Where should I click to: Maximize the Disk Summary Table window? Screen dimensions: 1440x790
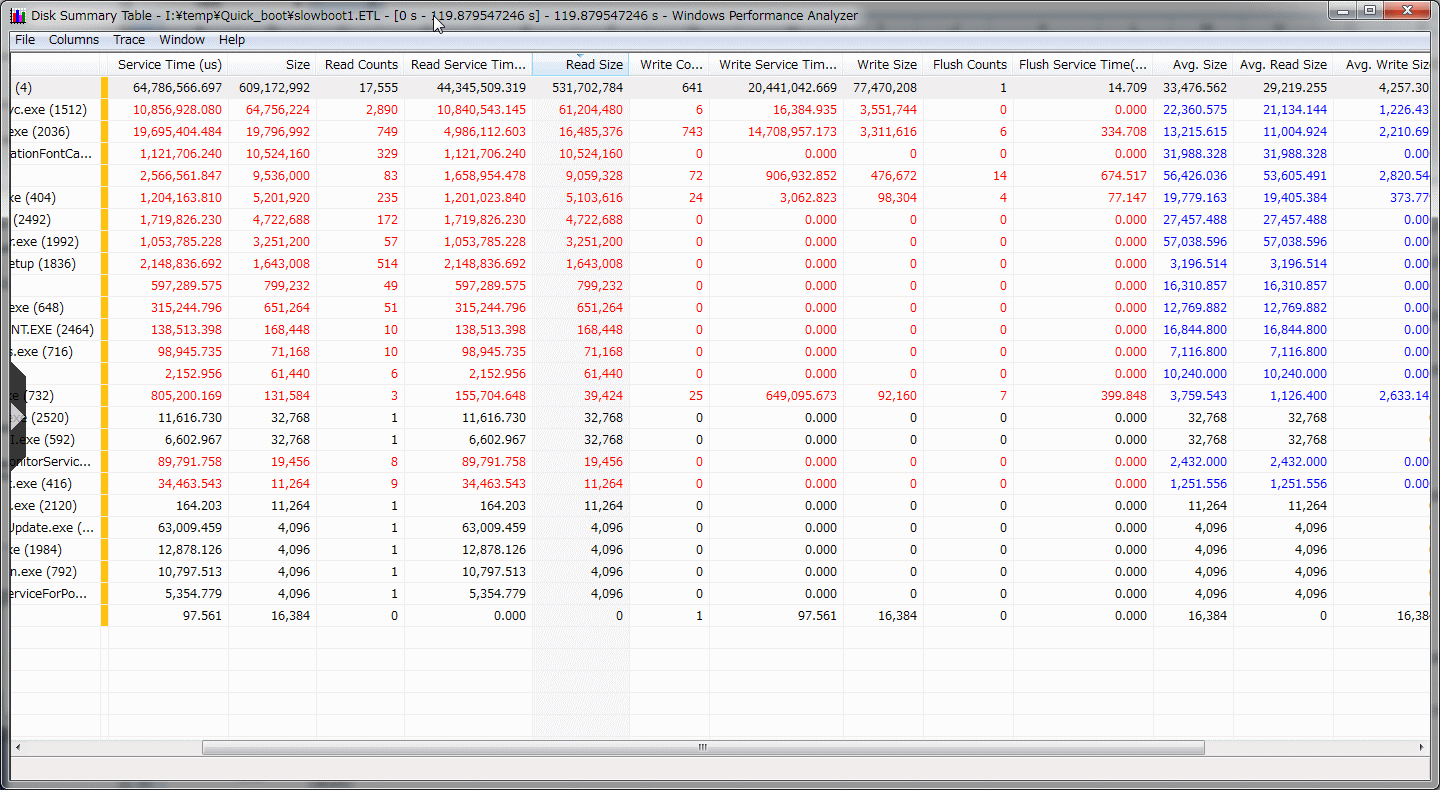pyautogui.click(x=1369, y=11)
